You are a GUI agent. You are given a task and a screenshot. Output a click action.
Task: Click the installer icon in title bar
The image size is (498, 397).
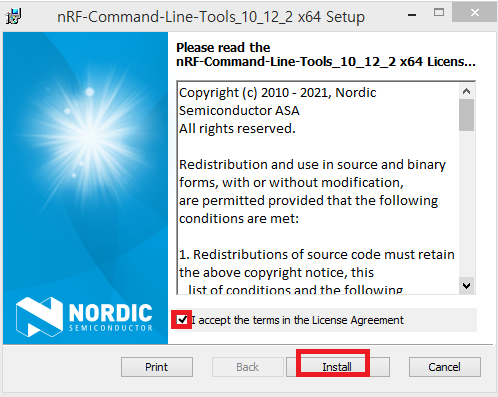click(x=14, y=16)
